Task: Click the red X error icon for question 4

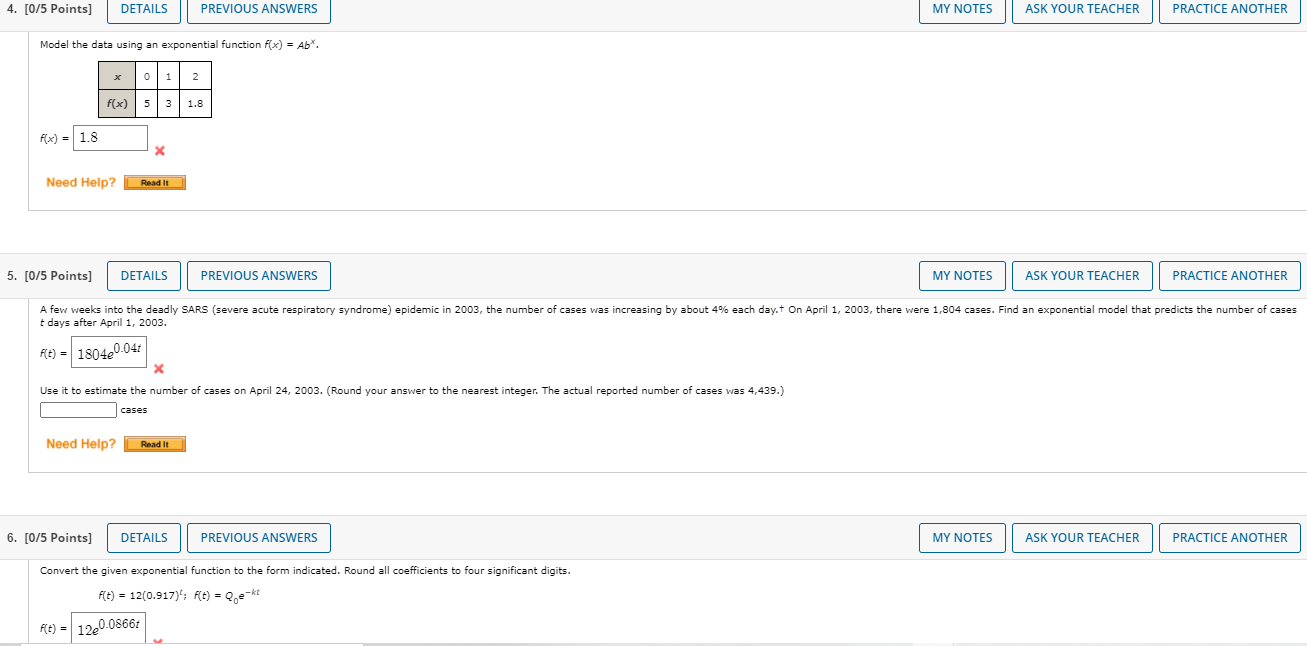Action: (x=158, y=151)
